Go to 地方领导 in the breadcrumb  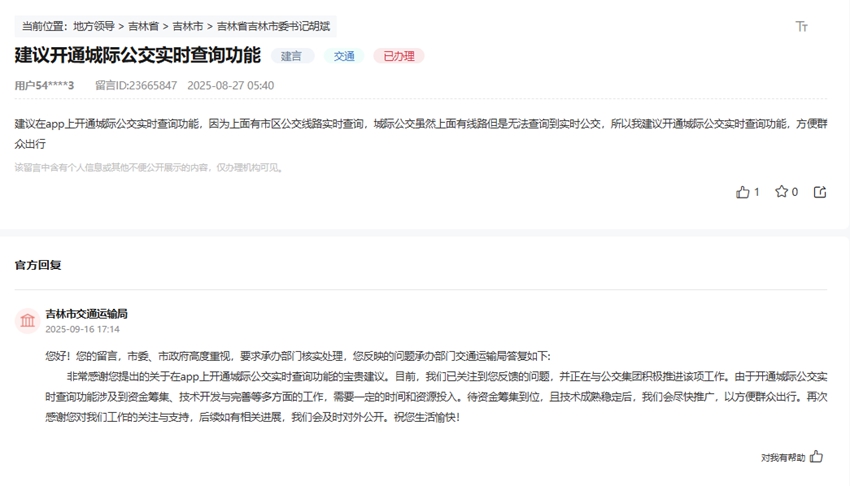[x=94, y=26]
